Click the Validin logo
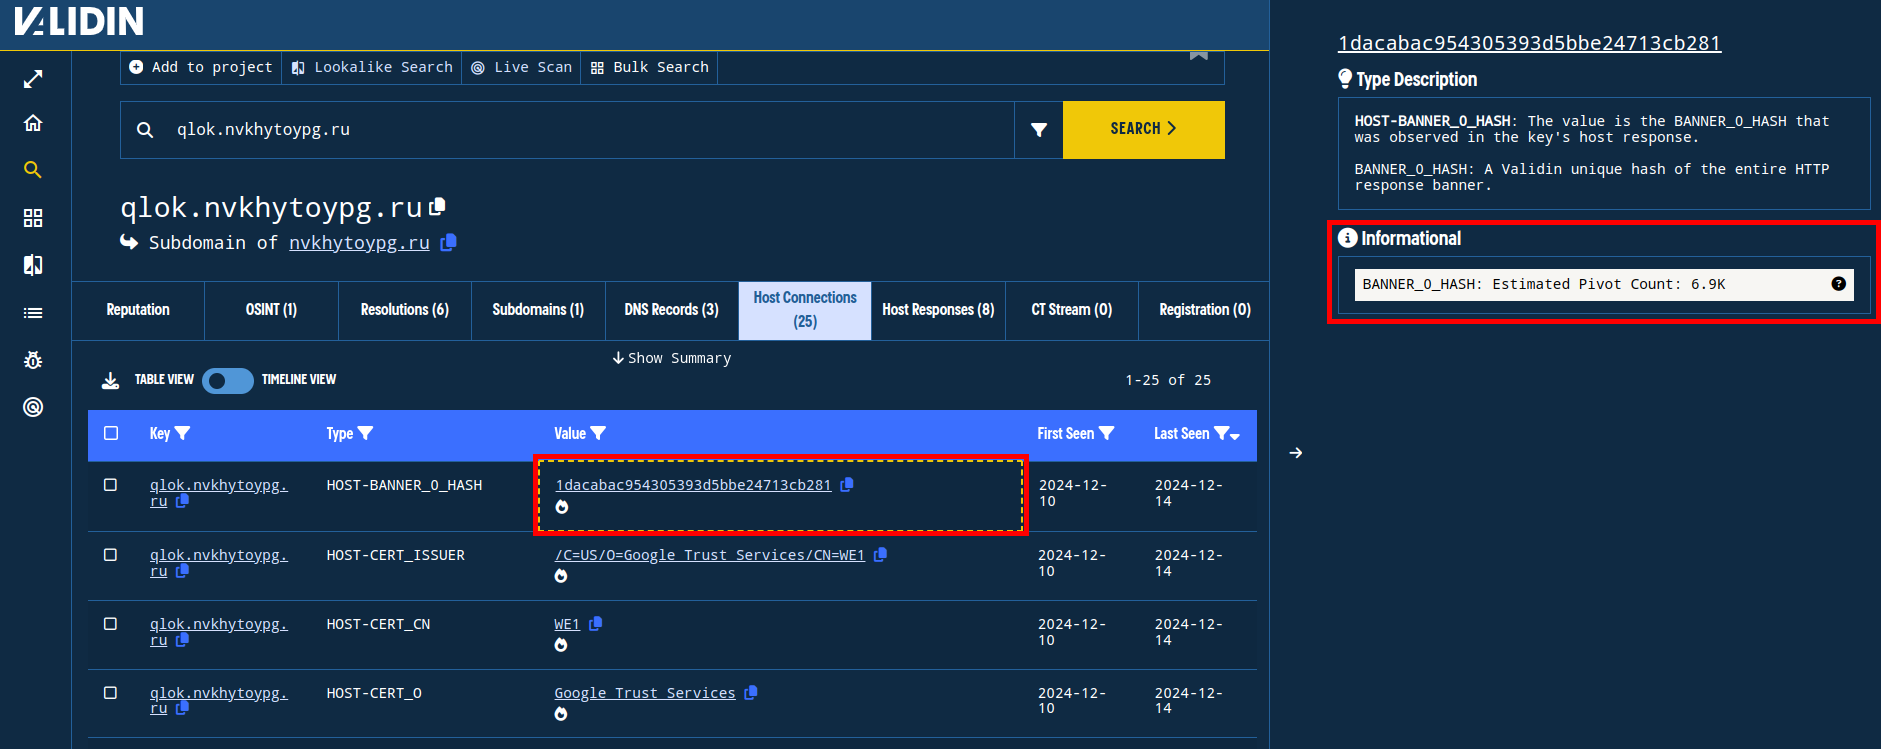This screenshot has height=749, width=1881. pos(79,21)
